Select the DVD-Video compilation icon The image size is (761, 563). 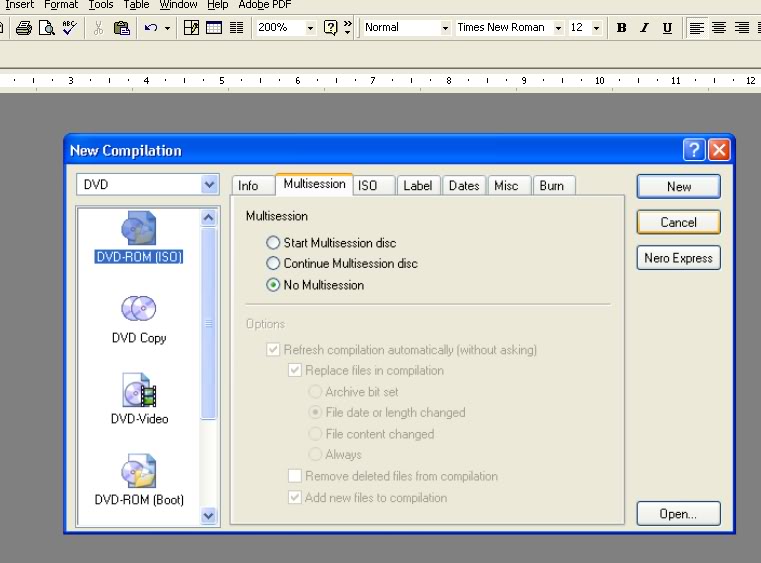[138, 390]
